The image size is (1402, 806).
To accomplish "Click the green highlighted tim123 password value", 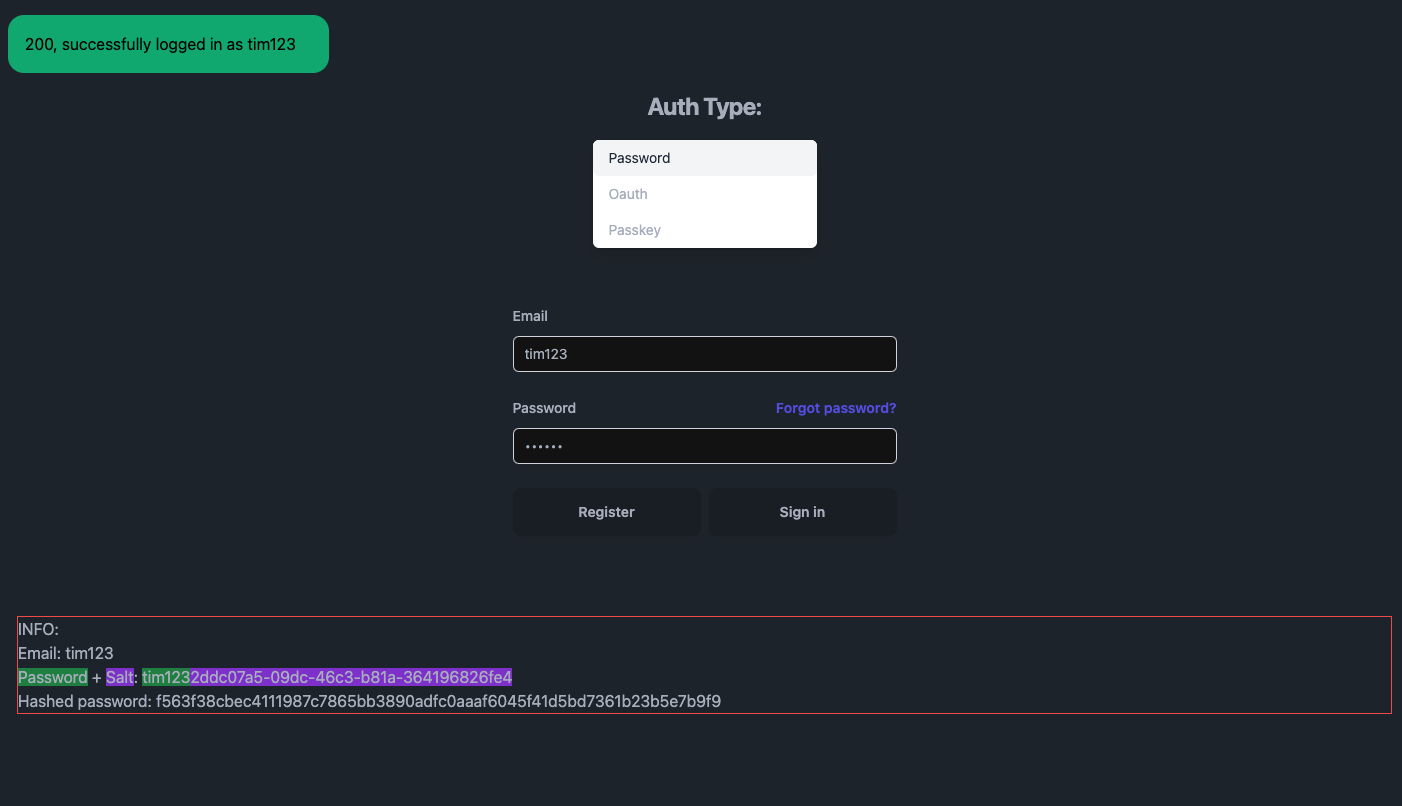I will [x=165, y=677].
